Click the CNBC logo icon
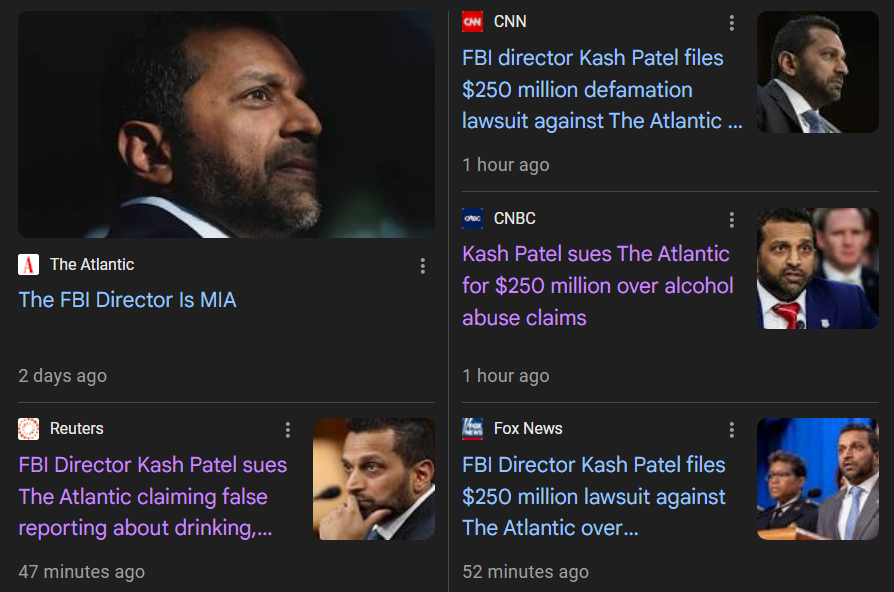The width and height of the screenshot is (894, 592). (x=473, y=218)
